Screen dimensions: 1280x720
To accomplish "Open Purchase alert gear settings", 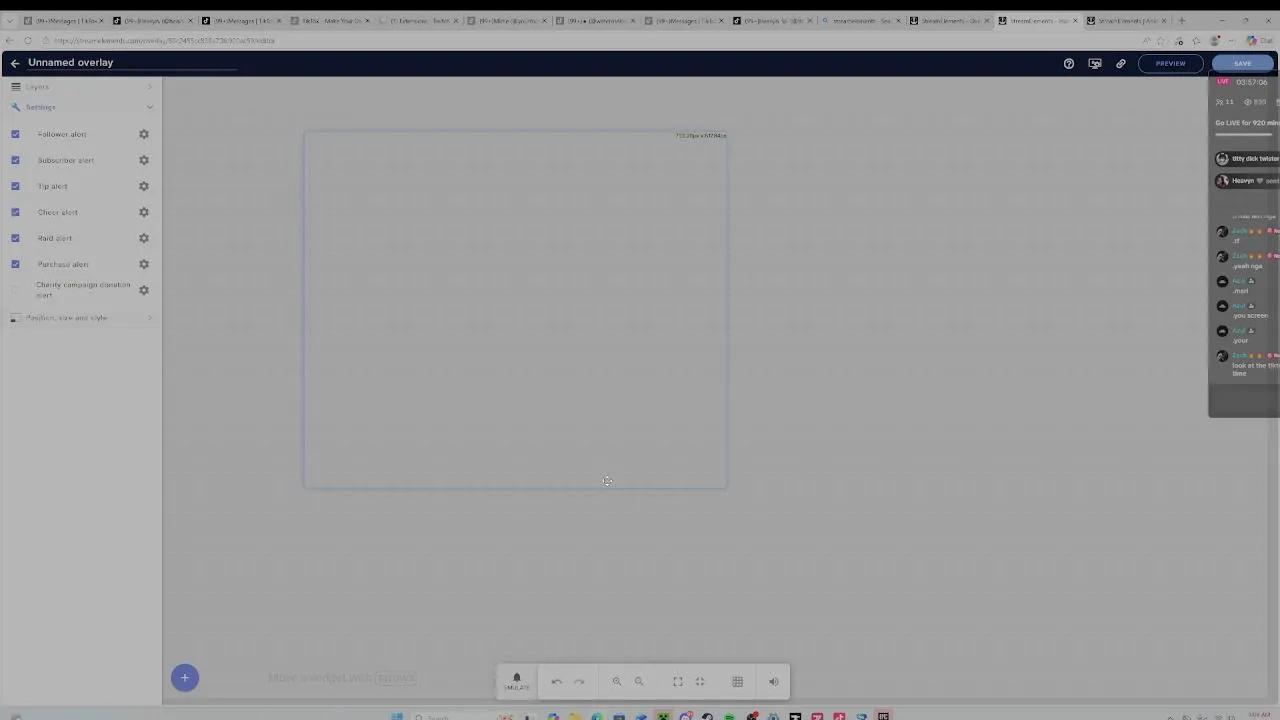I will pyautogui.click(x=144, y=264).
